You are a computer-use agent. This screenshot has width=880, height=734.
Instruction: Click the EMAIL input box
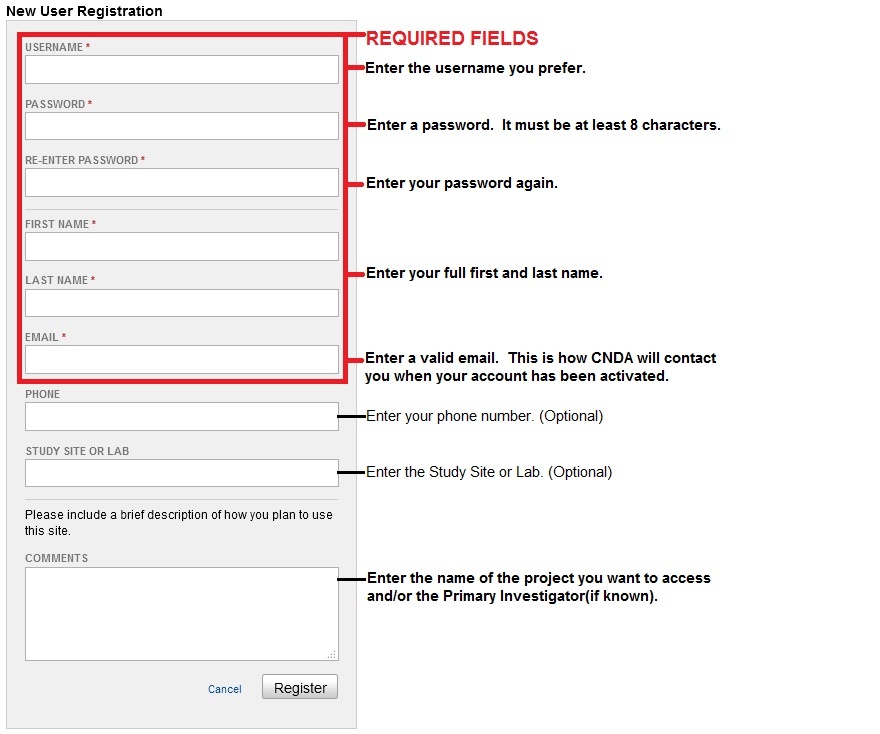181,360
